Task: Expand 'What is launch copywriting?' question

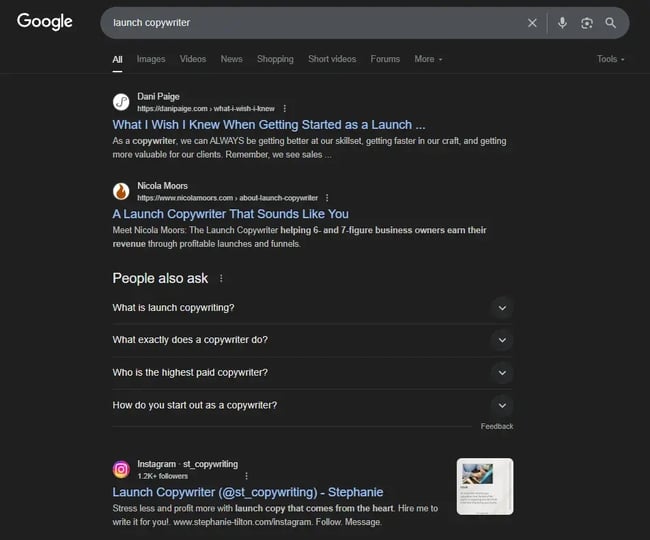Action: click(x=502, y=308)
